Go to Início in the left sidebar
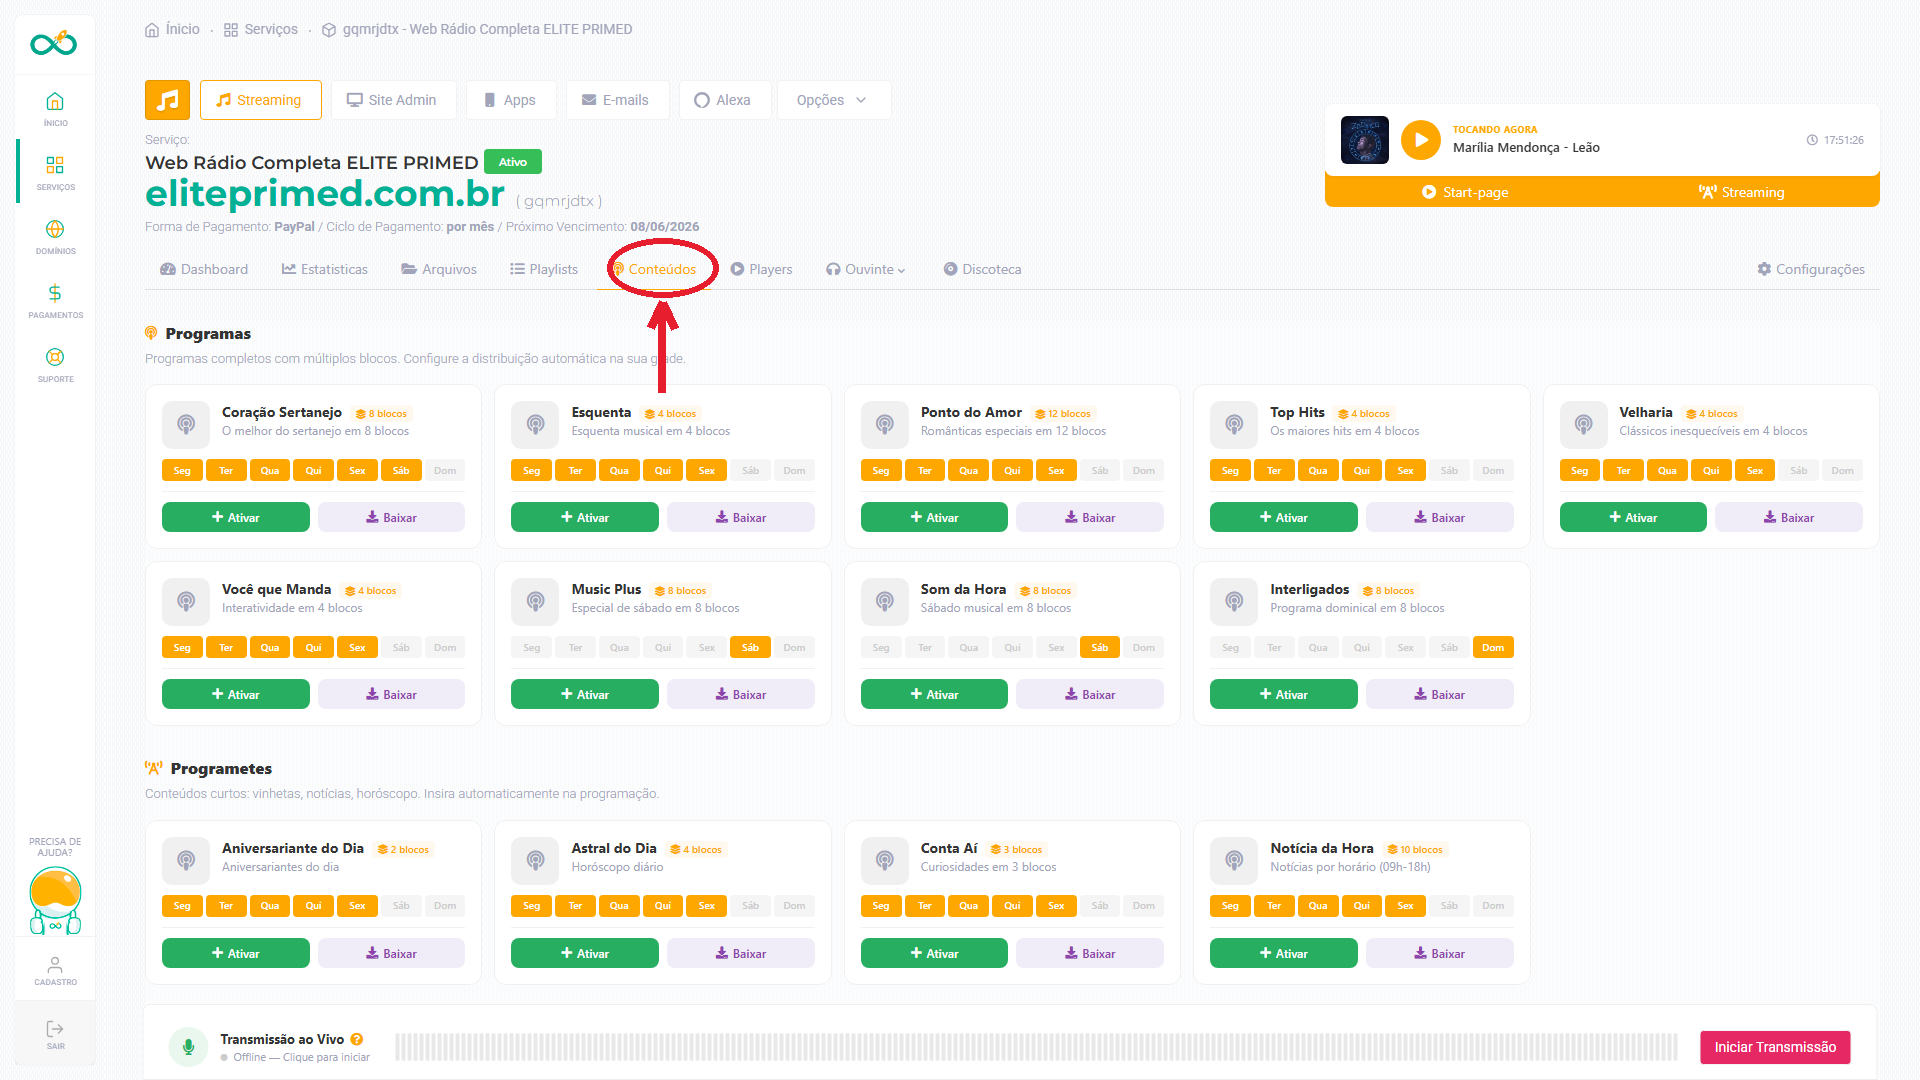This screenshot has height=1080, width=1920. (55, 108)
